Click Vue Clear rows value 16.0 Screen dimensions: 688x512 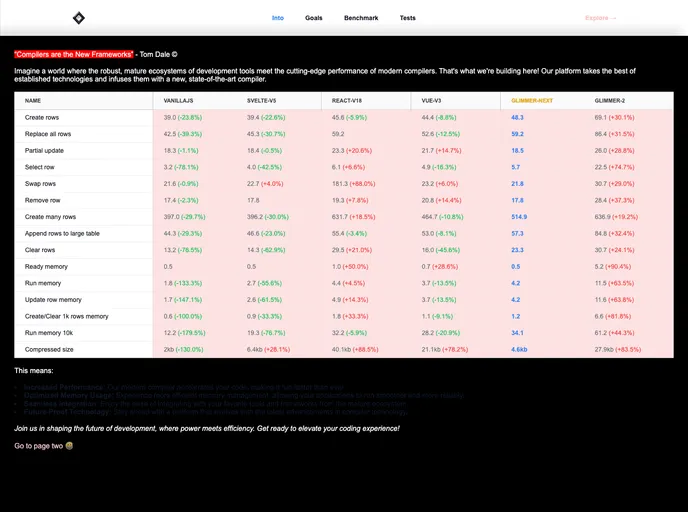click(x=427, y=250)
